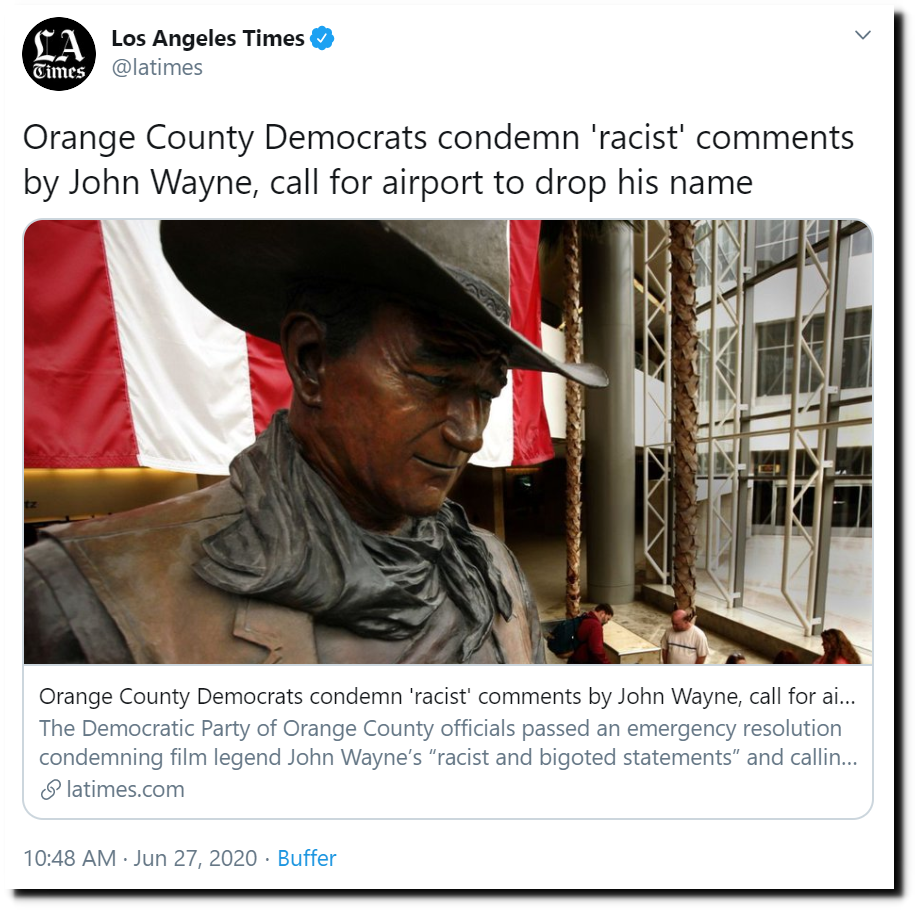The image size is (915, 910).
Task: Open the Los Angeles Times display name
Action: click(x=208, y=38)
